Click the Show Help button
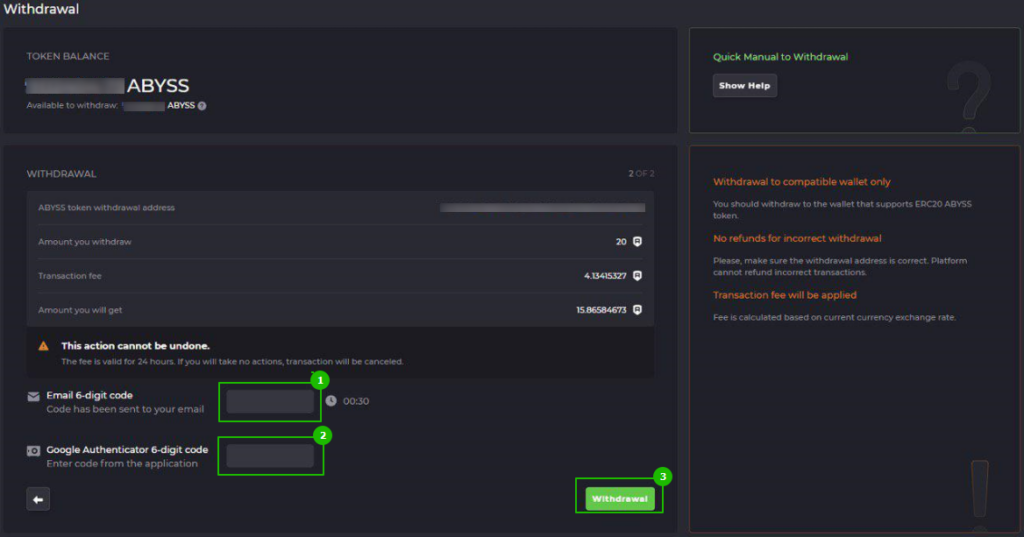This screenshot has width=1024, height=537. click(744, 86)
